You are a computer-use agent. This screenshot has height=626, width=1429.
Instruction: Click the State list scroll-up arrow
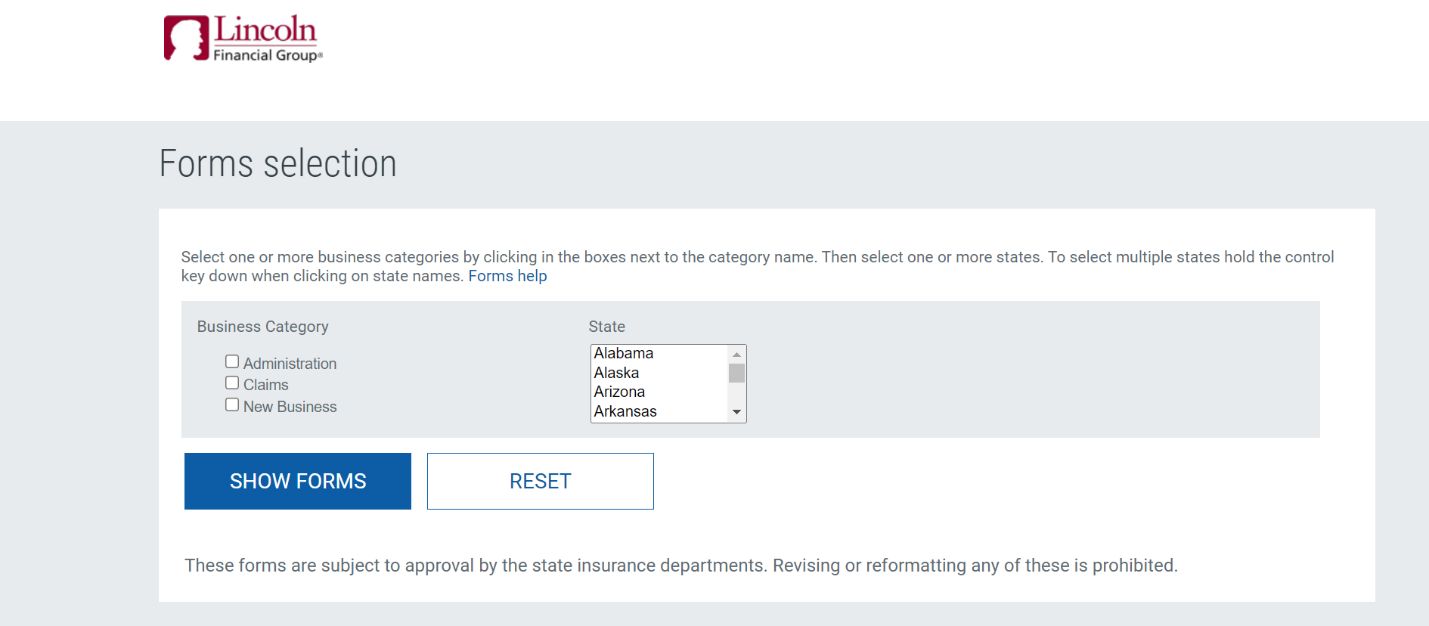pyautogui.click(x=737, y=354)
